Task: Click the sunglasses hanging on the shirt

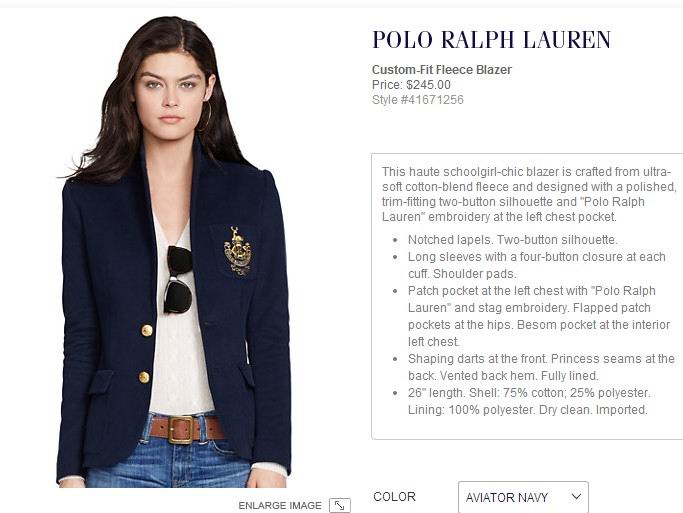Action: (179, 280)
